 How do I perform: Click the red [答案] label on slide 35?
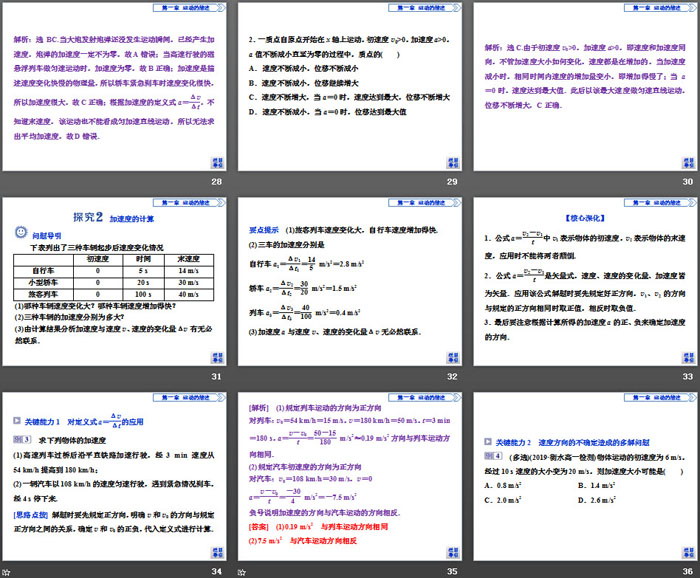point(259,527)
